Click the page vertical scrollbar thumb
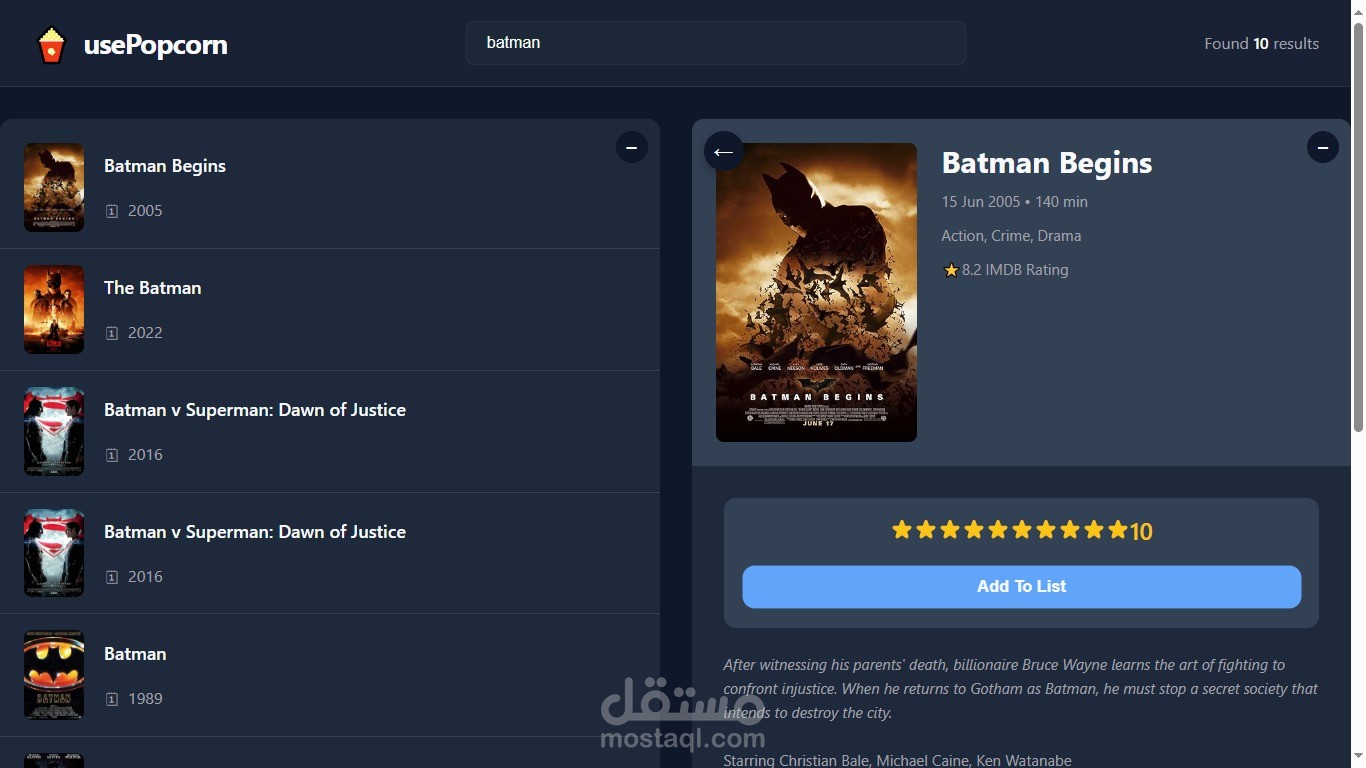The image size is (1366, 768). click(x=1358, y=228)
